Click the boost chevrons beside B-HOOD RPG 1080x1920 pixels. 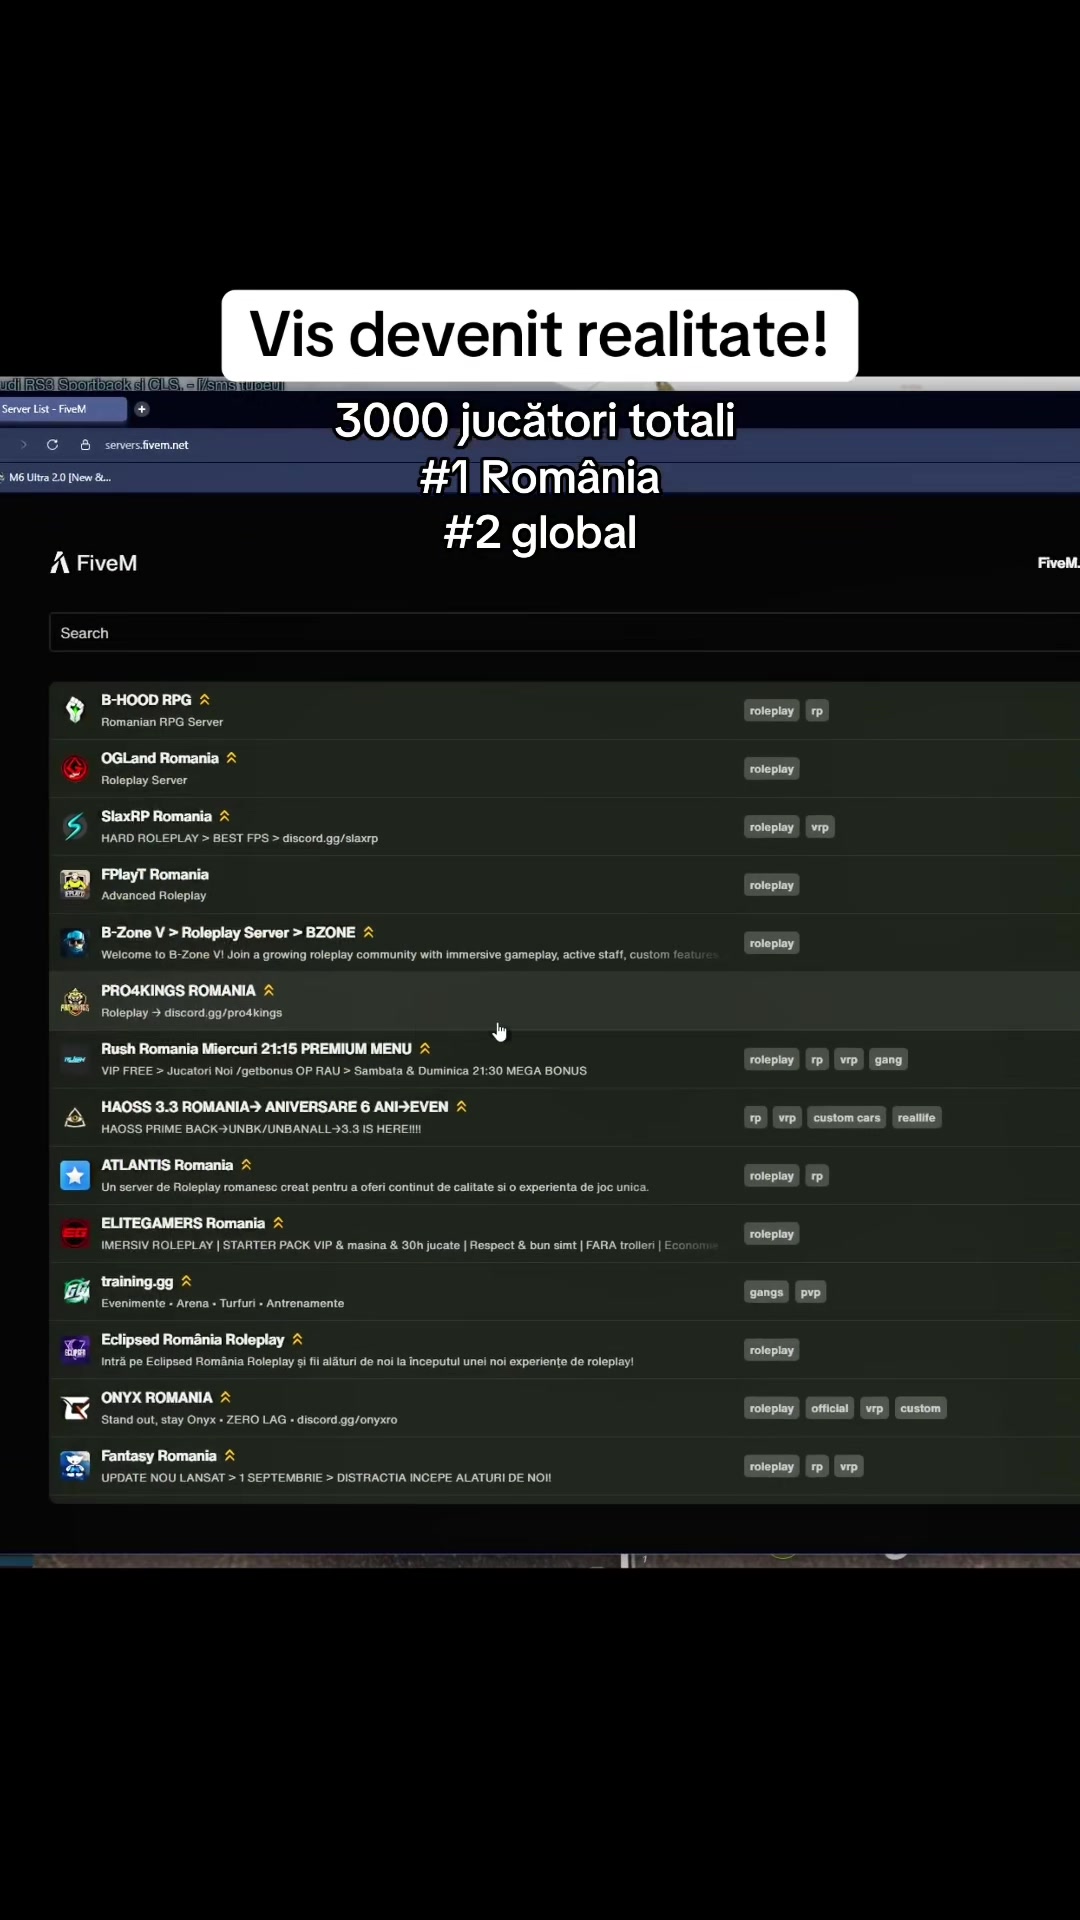click(205, 700)
